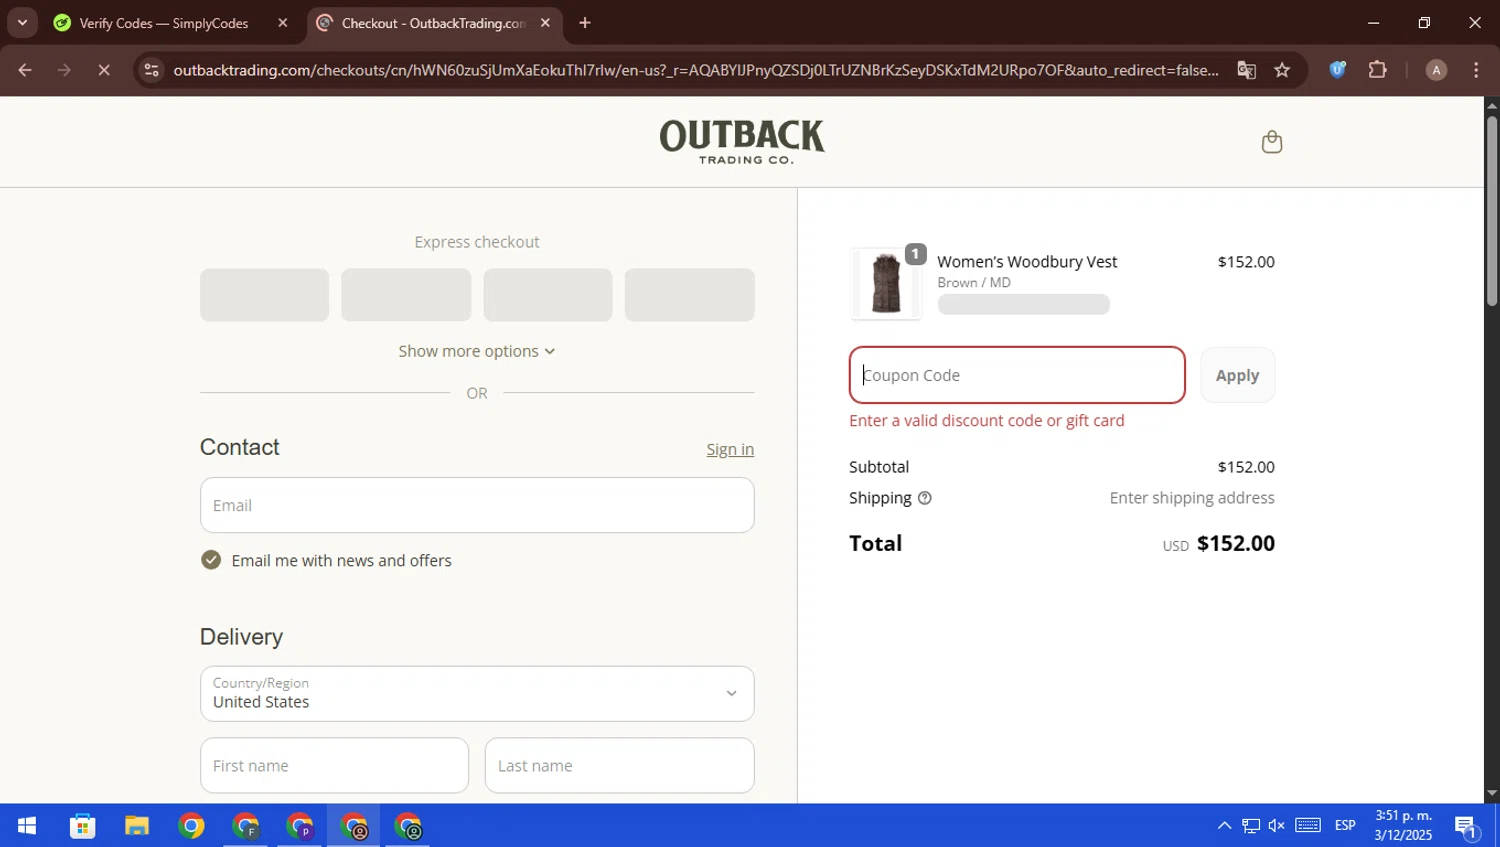Uncheck Email me with news and offers

(x=211, y=560)
